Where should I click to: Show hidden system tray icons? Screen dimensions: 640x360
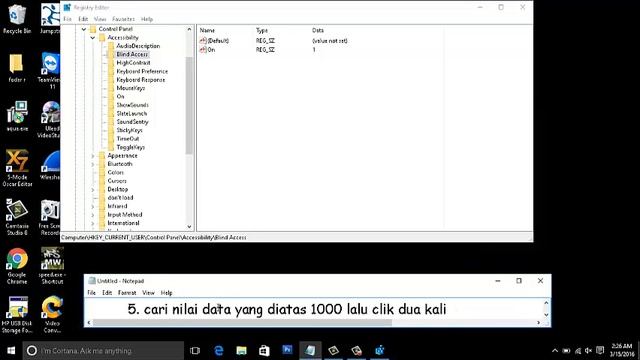tap(555, 351)
